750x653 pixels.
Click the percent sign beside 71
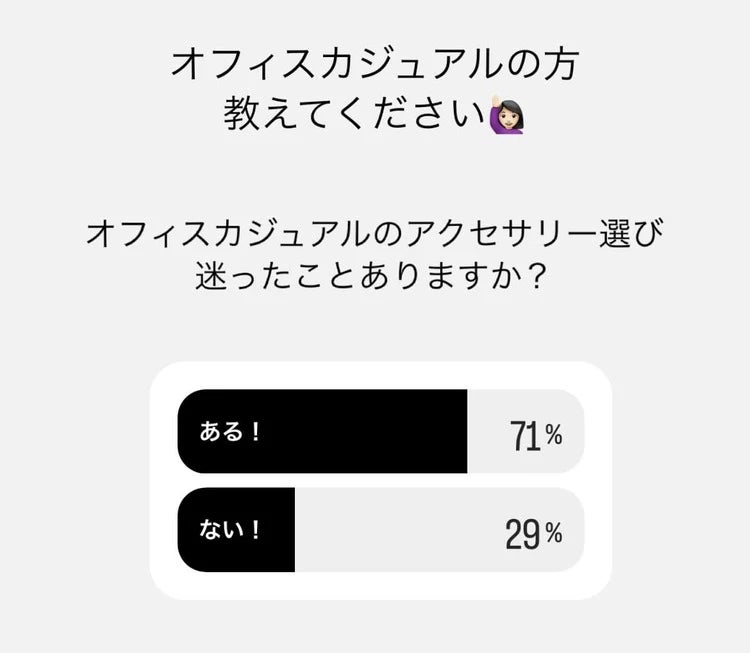[554, 435]
